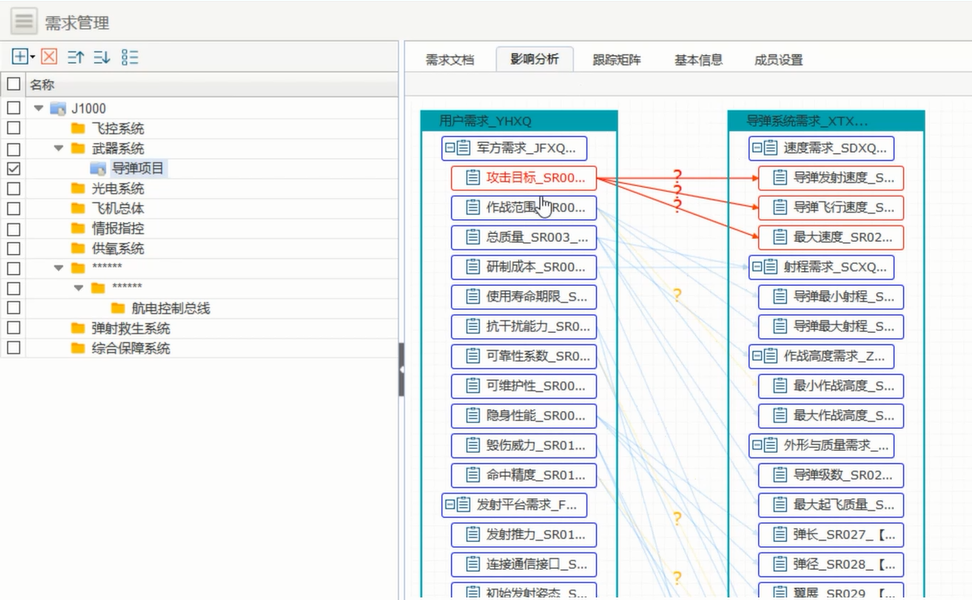Collapse the 武器系统 tree node

click(59, 148)
